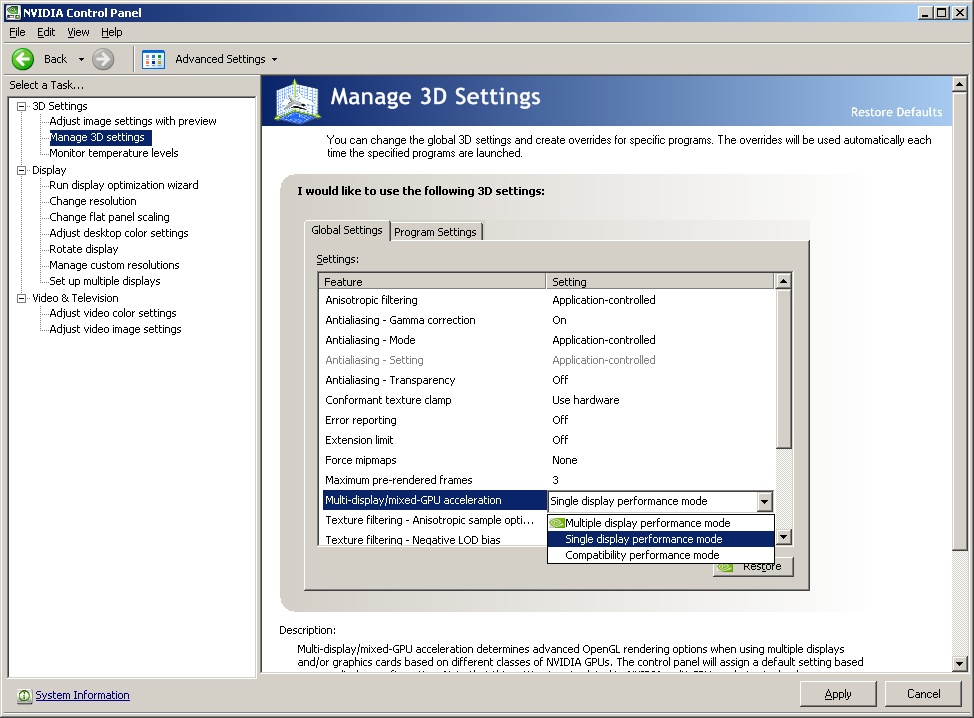The image size is (974, 718).
Task: Click the settings list scroll up arrow
Action: click(x=783, y=281)
